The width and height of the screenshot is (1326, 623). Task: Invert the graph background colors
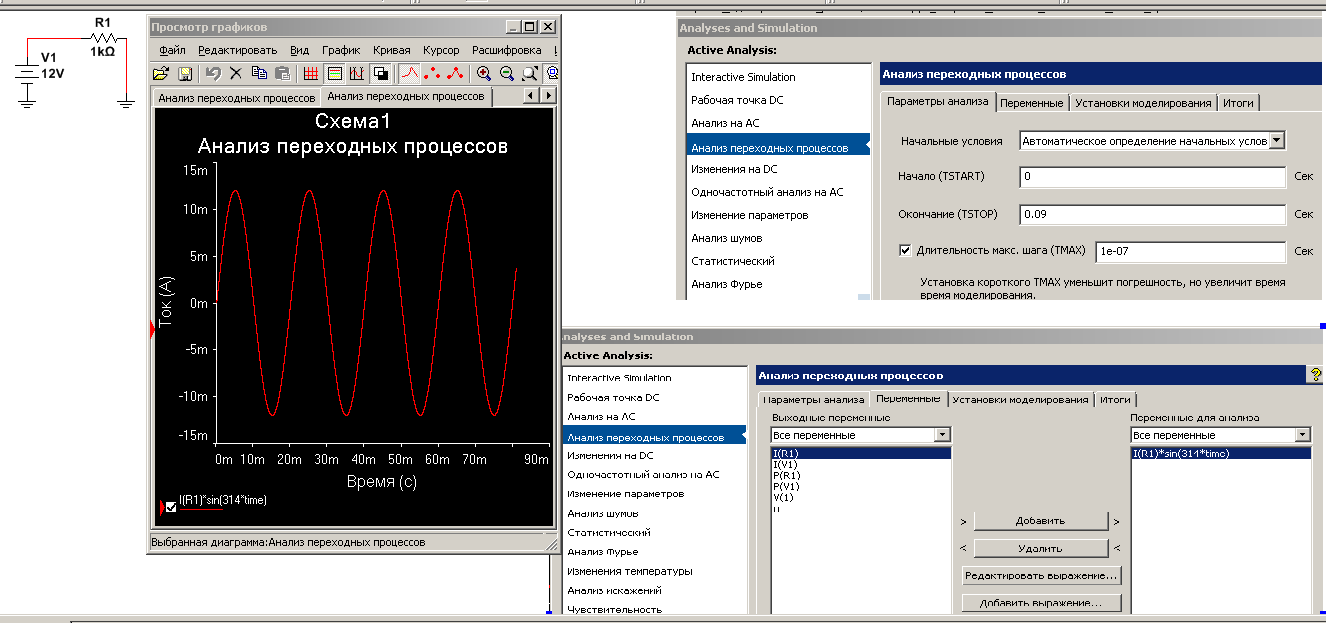click(x=380, y=72)
